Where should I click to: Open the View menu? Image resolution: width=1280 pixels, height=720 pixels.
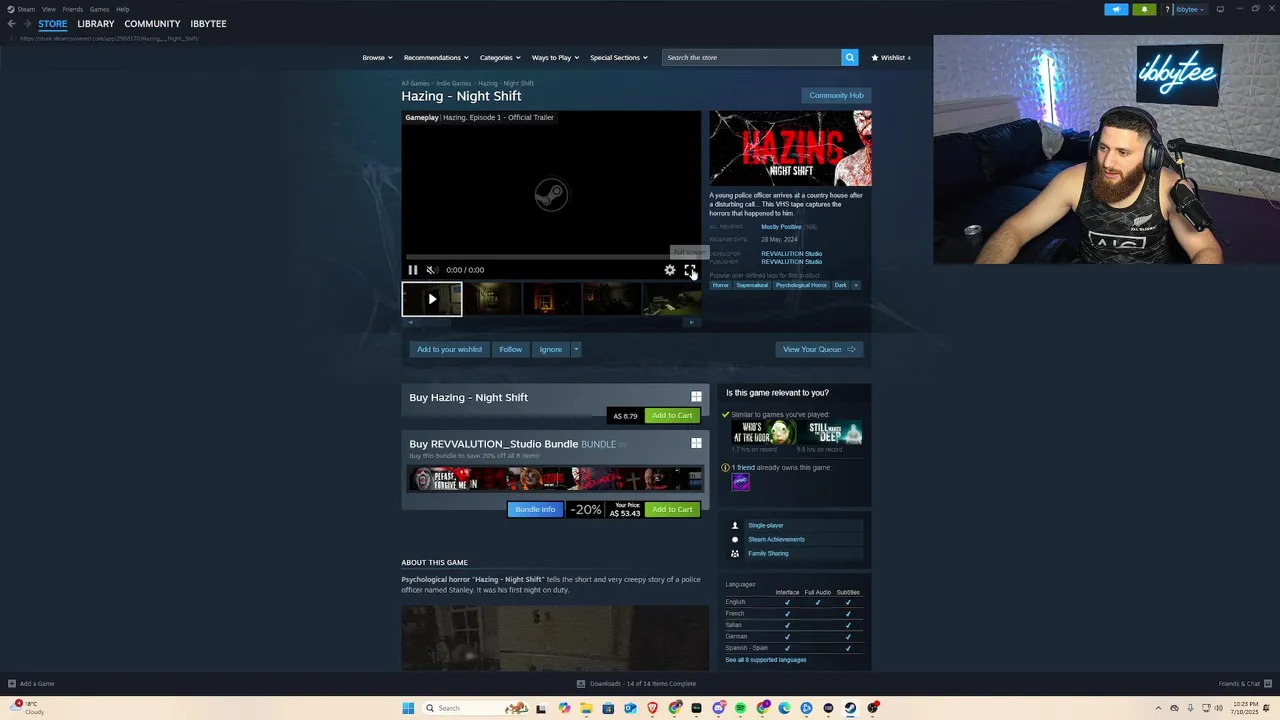(48, 9)
